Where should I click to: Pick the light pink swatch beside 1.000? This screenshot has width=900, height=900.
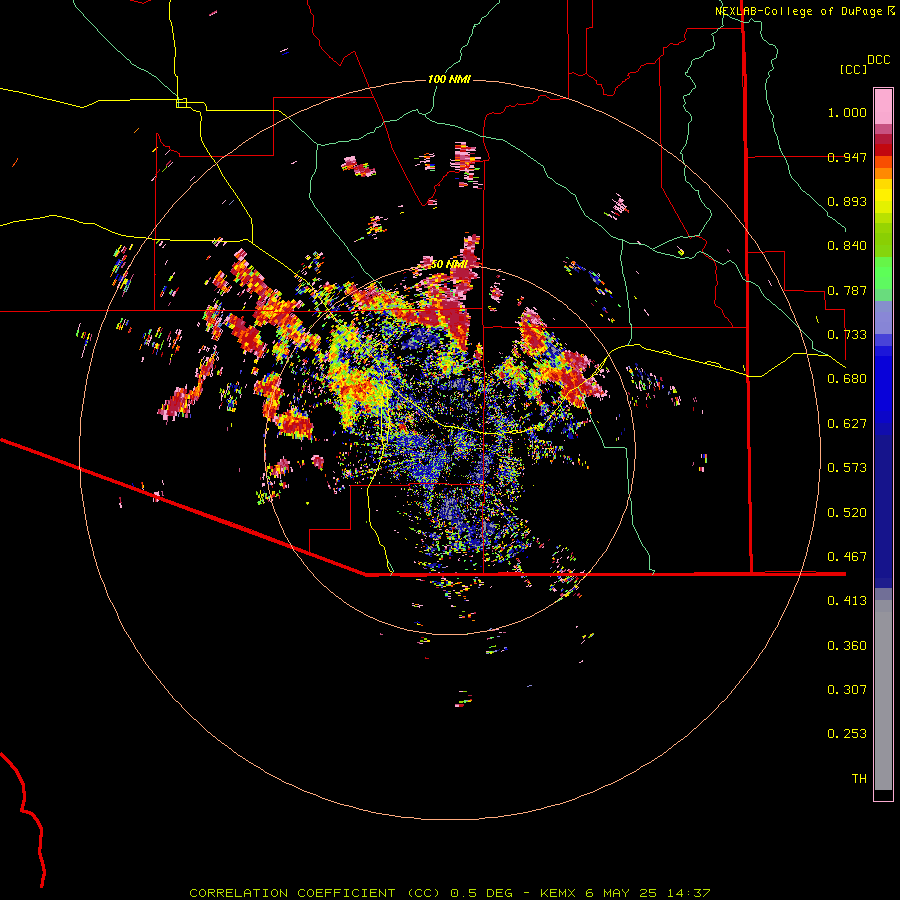pyautogui.click(x=883, y=107)
